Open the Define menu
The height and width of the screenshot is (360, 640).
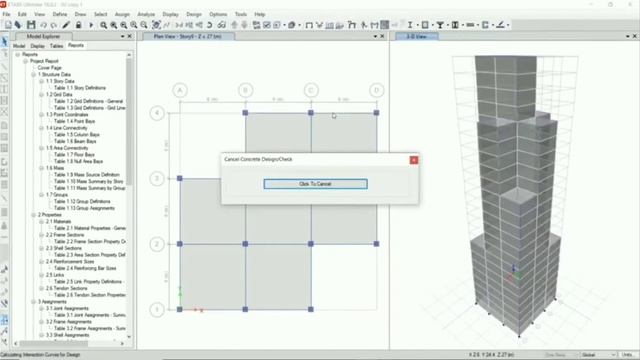[x=60, y=14]
